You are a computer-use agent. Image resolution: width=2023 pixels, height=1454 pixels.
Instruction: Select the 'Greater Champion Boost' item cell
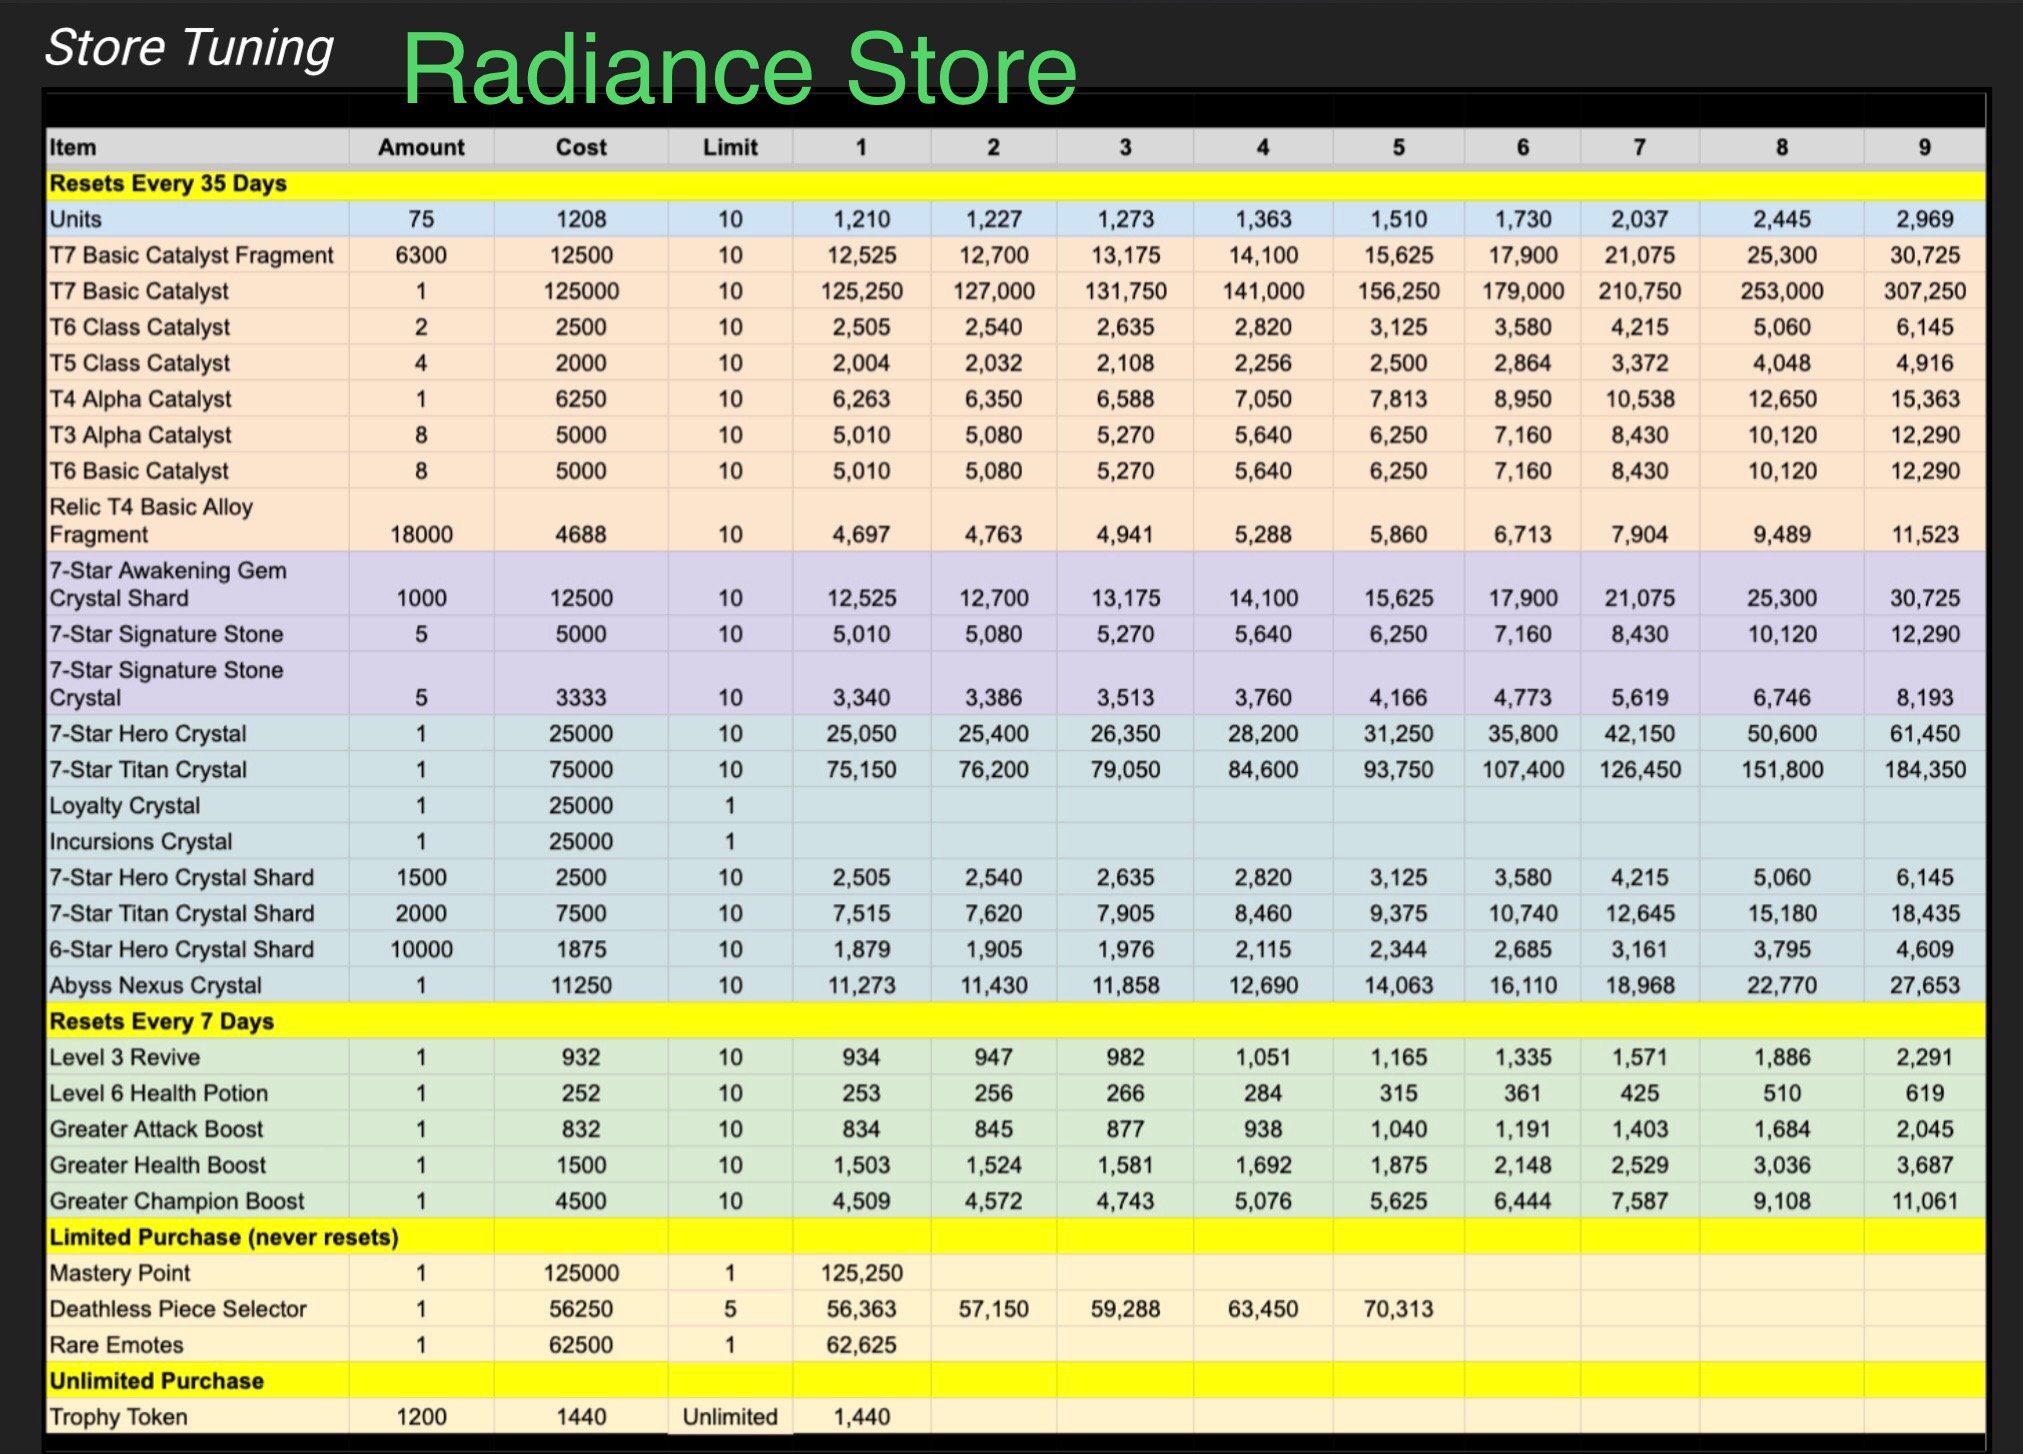197,1202
